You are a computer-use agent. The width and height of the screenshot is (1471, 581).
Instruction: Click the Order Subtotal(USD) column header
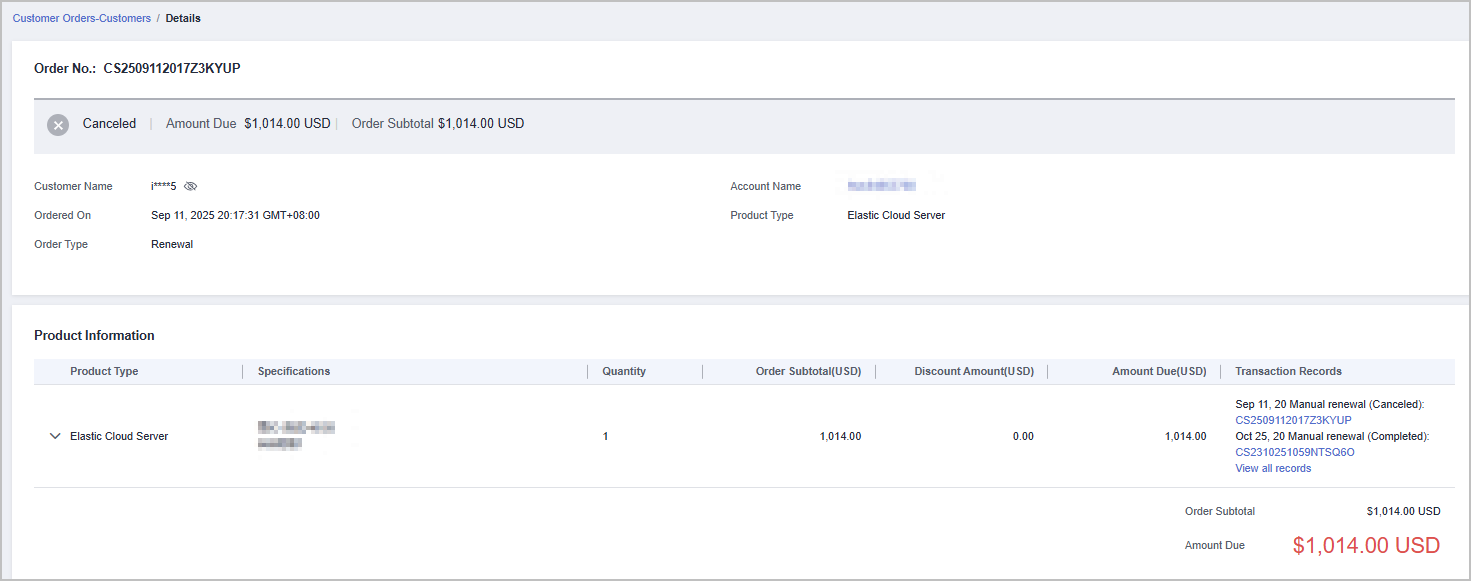[x=808, y=371]
